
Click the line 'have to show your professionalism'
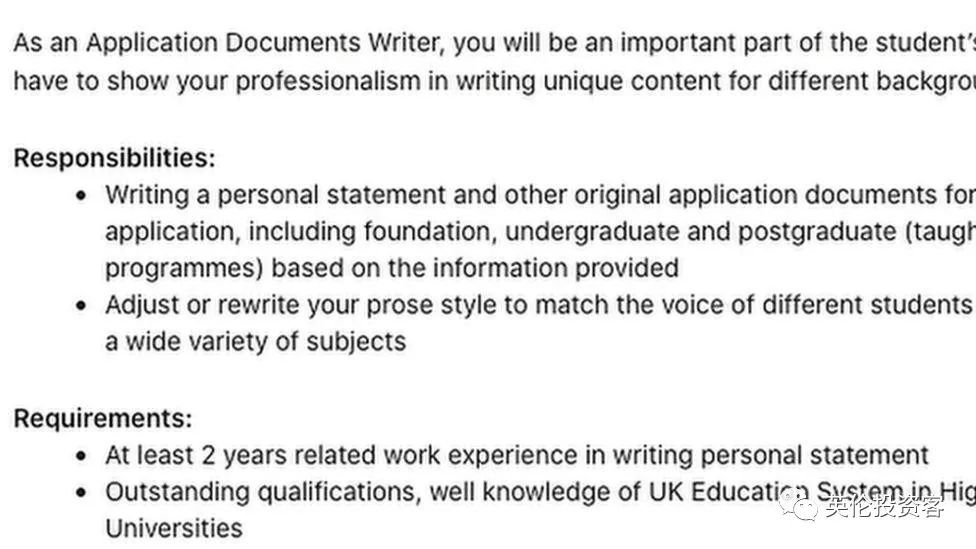495,82
